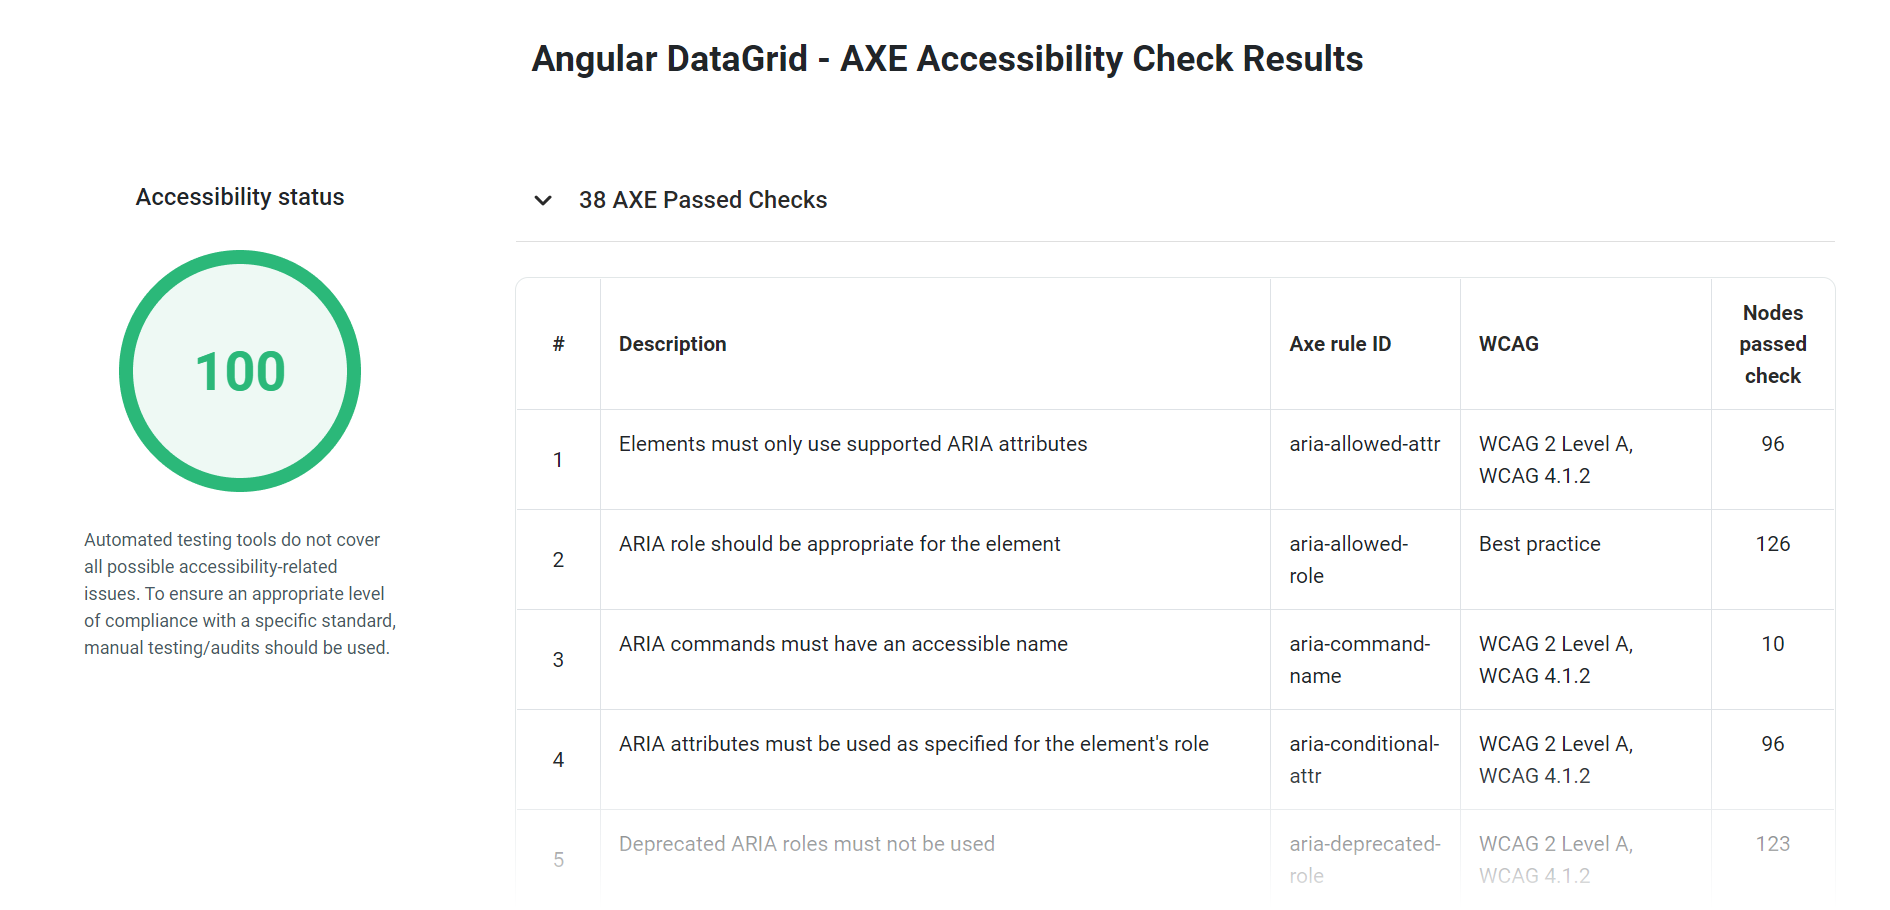Click the Nodes passed check column header
Screen dimensions: 1890x910
pos(1772,343)
